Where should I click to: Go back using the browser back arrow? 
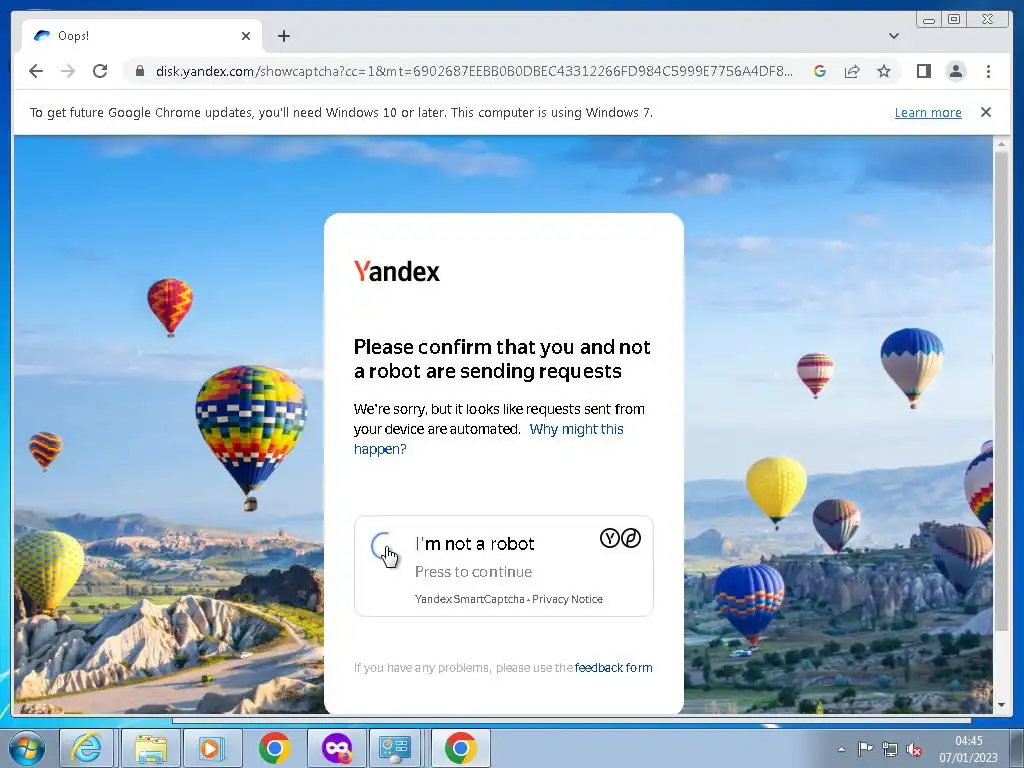coord(36,71)
